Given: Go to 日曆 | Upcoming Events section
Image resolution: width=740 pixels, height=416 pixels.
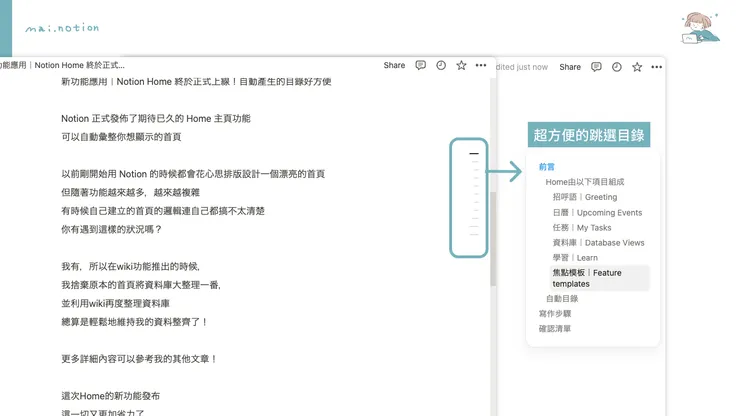Looking at the screenshot, I should (x=597, y=212).
